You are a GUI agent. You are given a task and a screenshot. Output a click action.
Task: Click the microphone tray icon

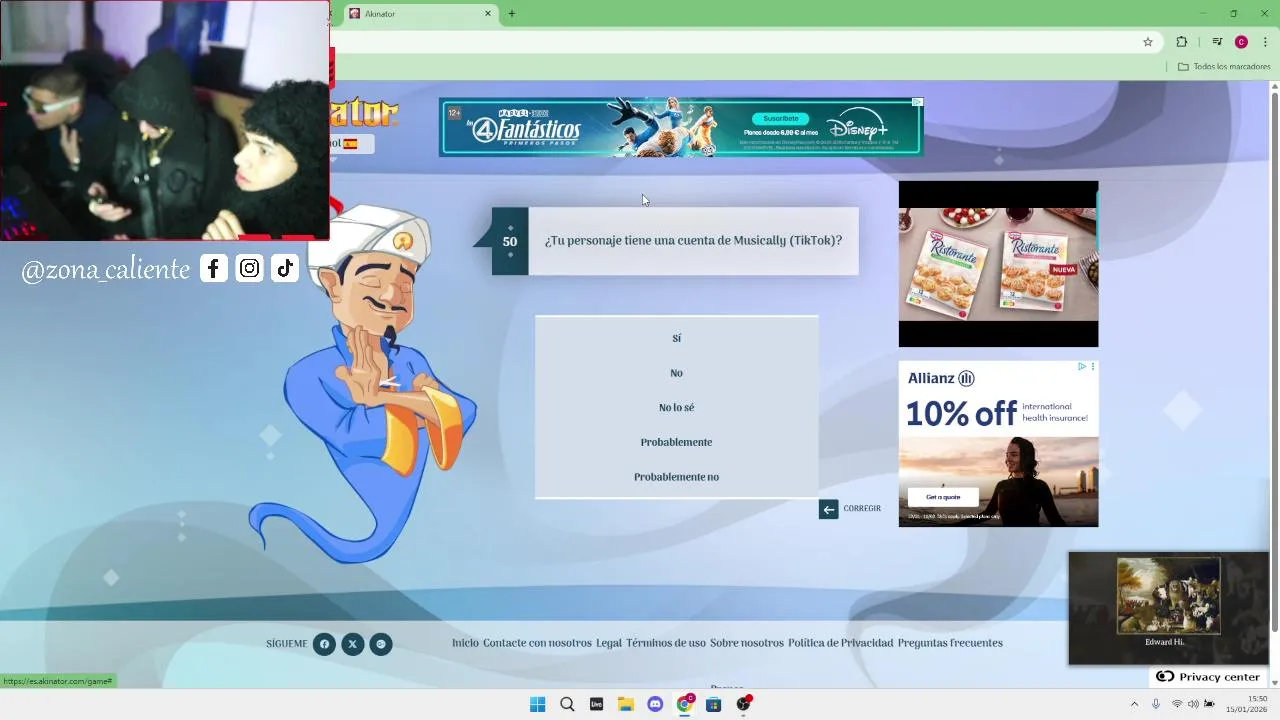pyautogui.click(x=1156, y=704)
